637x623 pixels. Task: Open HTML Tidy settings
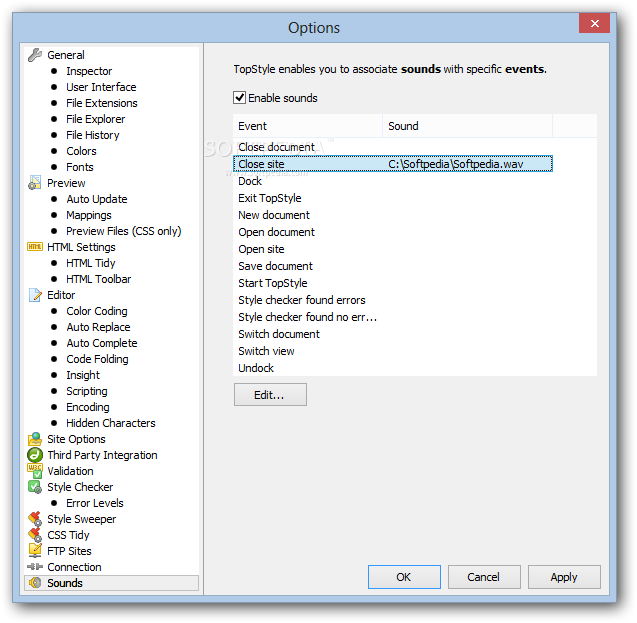point(91,263)
